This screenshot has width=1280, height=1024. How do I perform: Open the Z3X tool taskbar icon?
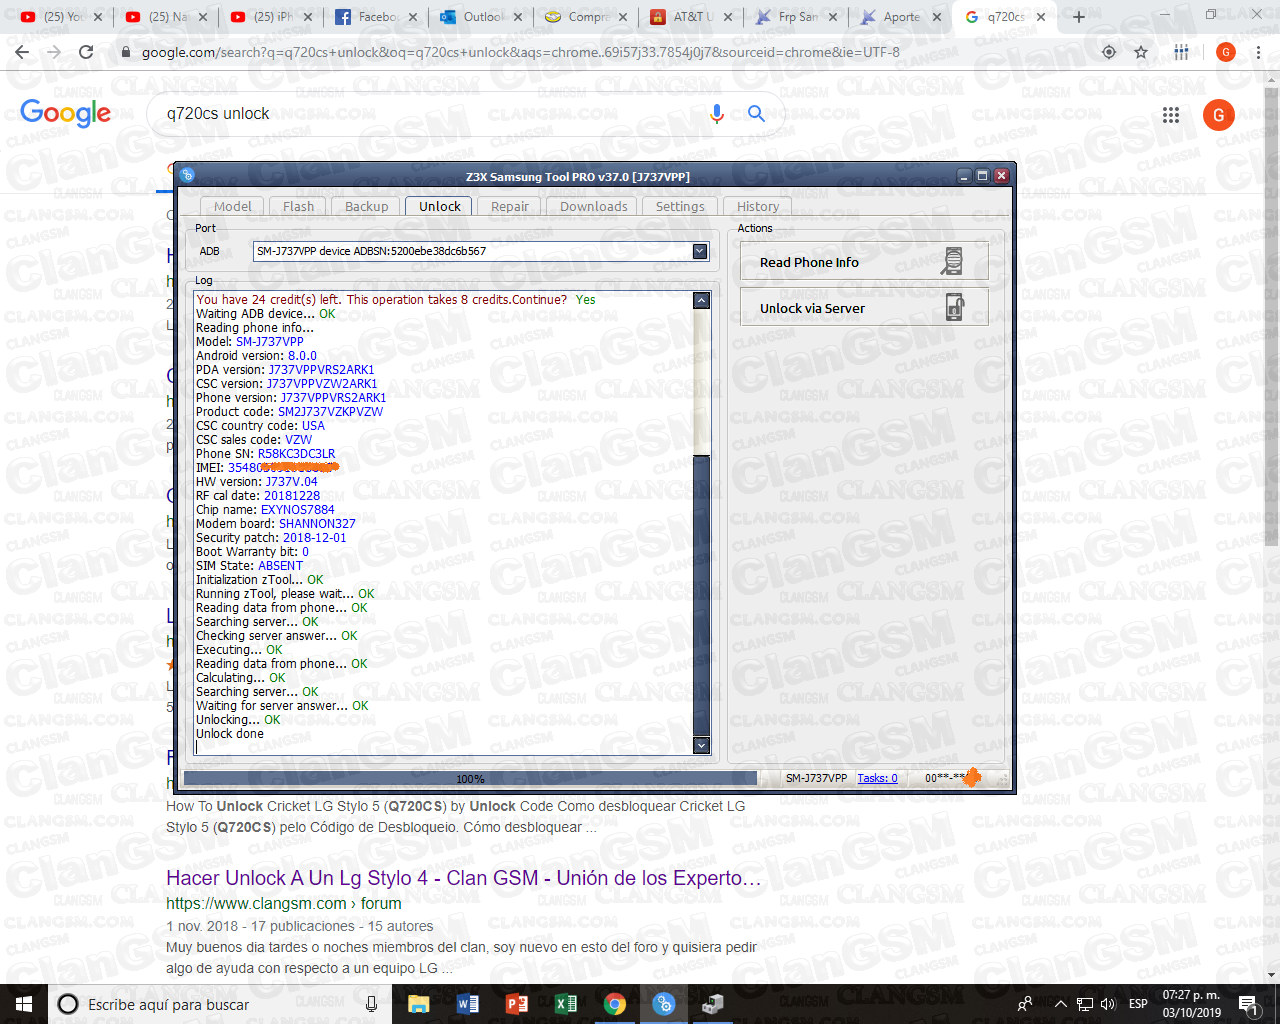(663, 1004)
